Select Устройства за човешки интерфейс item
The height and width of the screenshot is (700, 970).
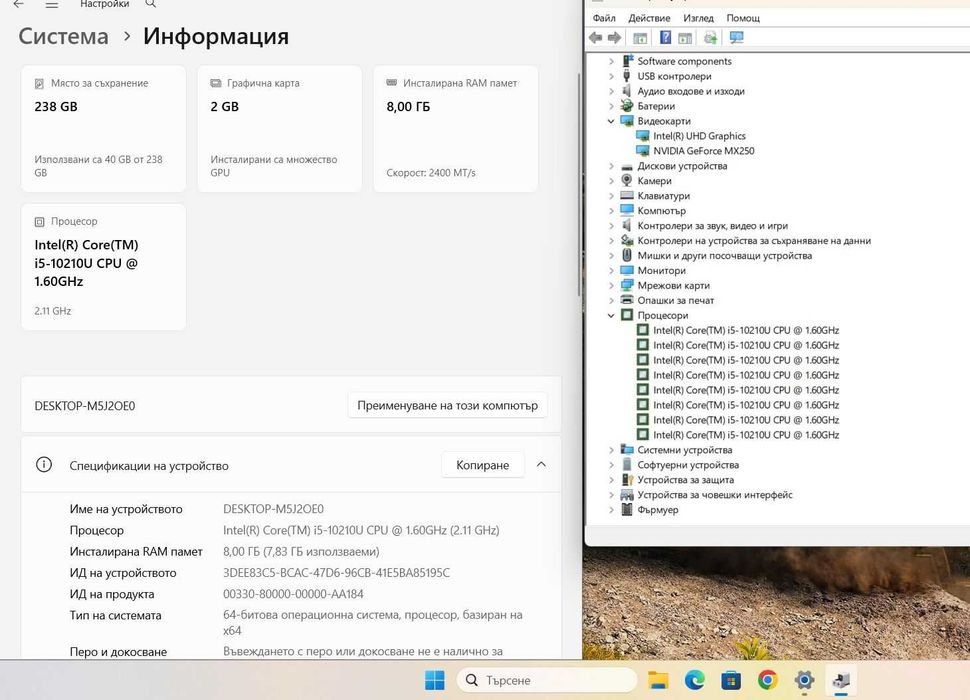click(715, 495)
